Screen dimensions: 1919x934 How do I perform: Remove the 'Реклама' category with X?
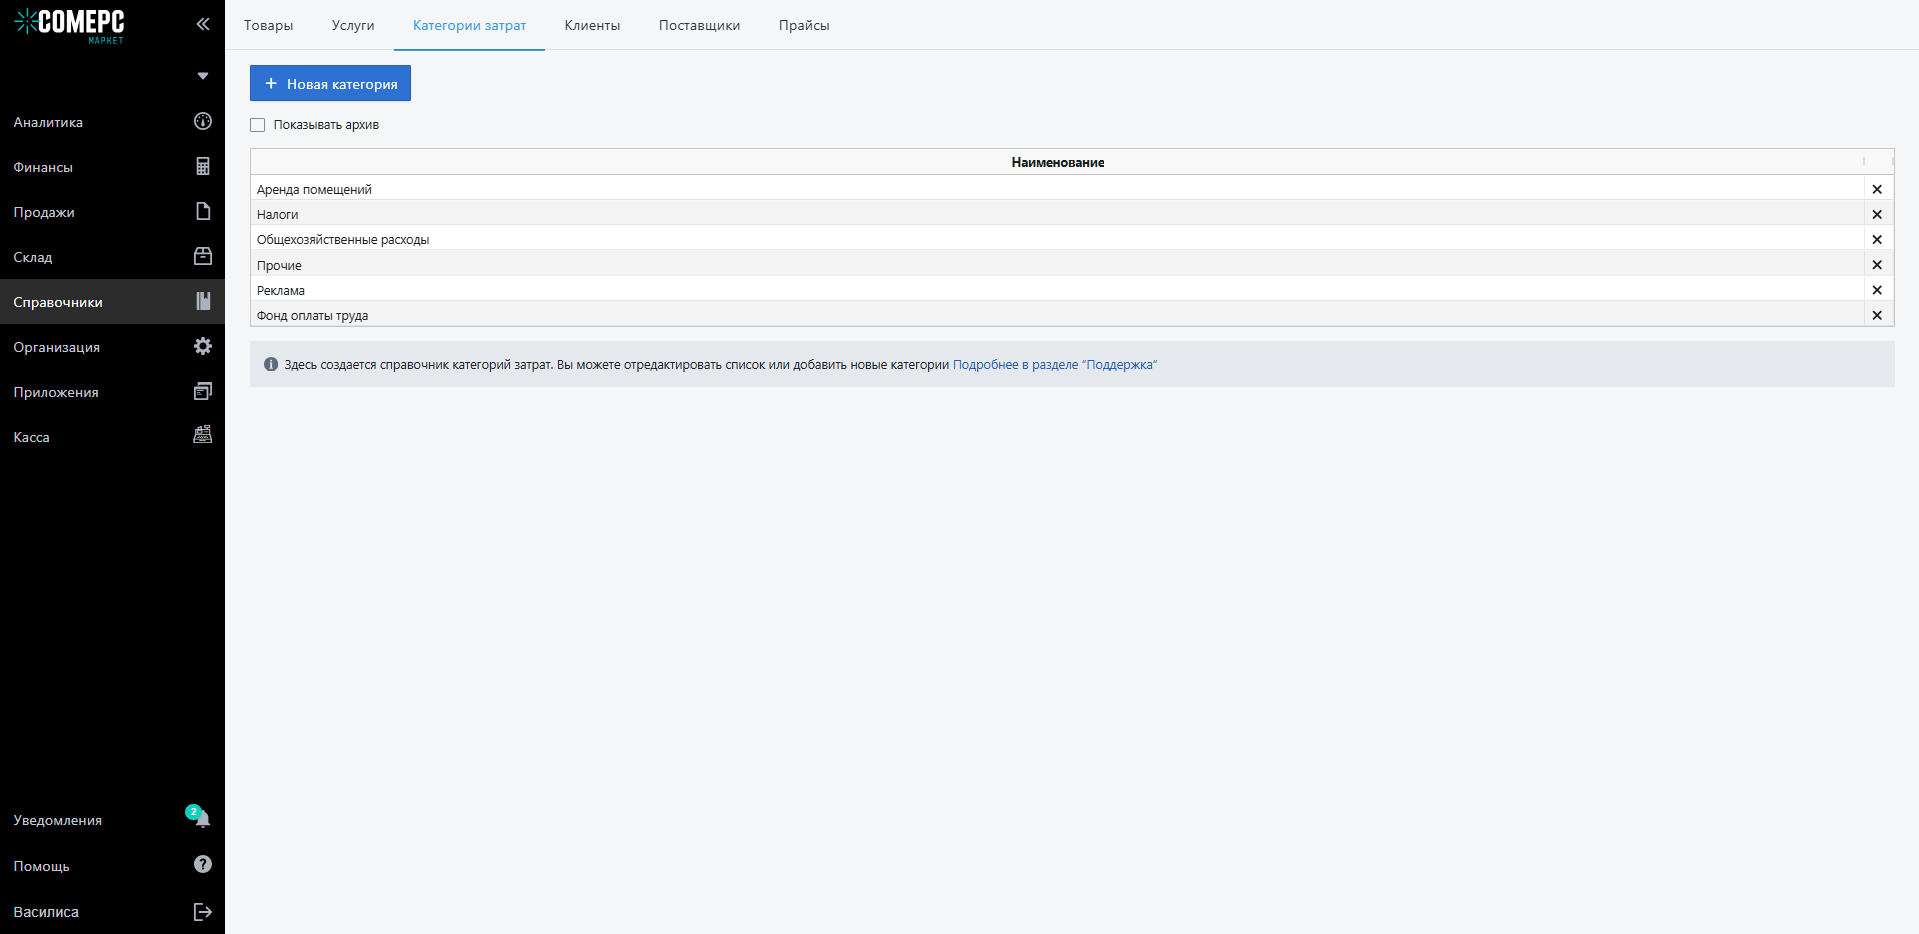1876,290
